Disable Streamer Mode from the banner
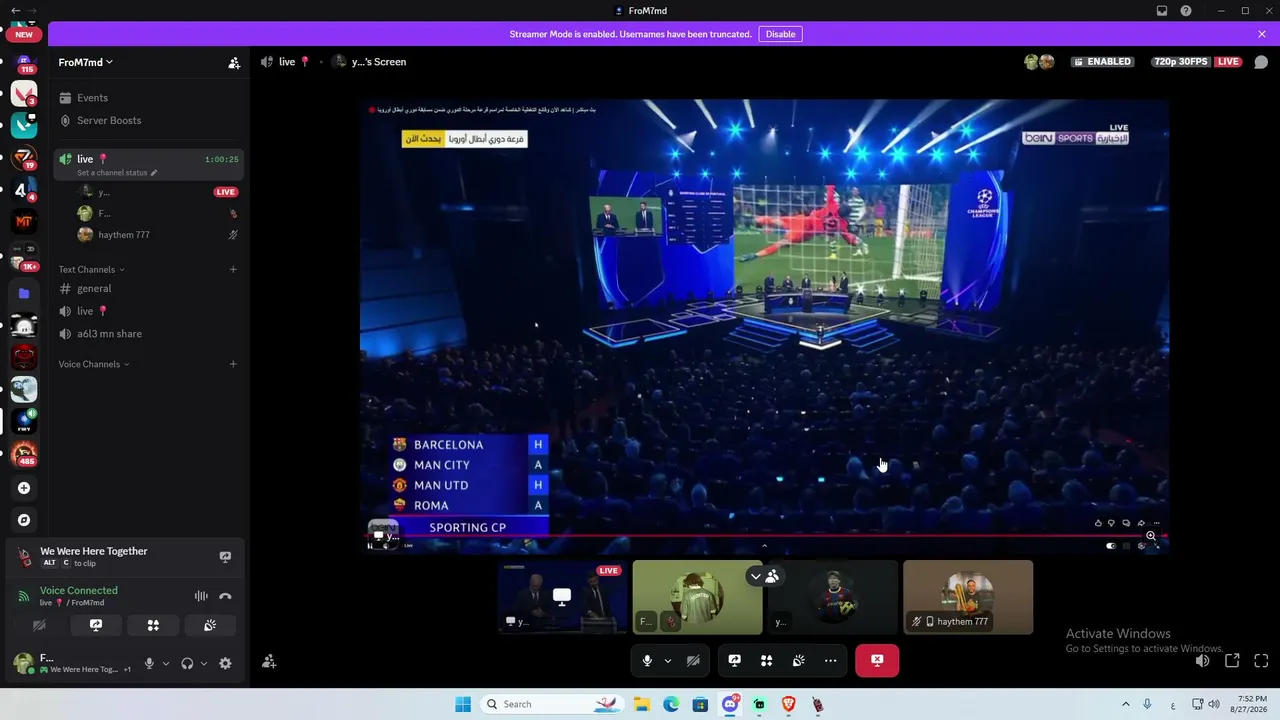 pos(780,34)
